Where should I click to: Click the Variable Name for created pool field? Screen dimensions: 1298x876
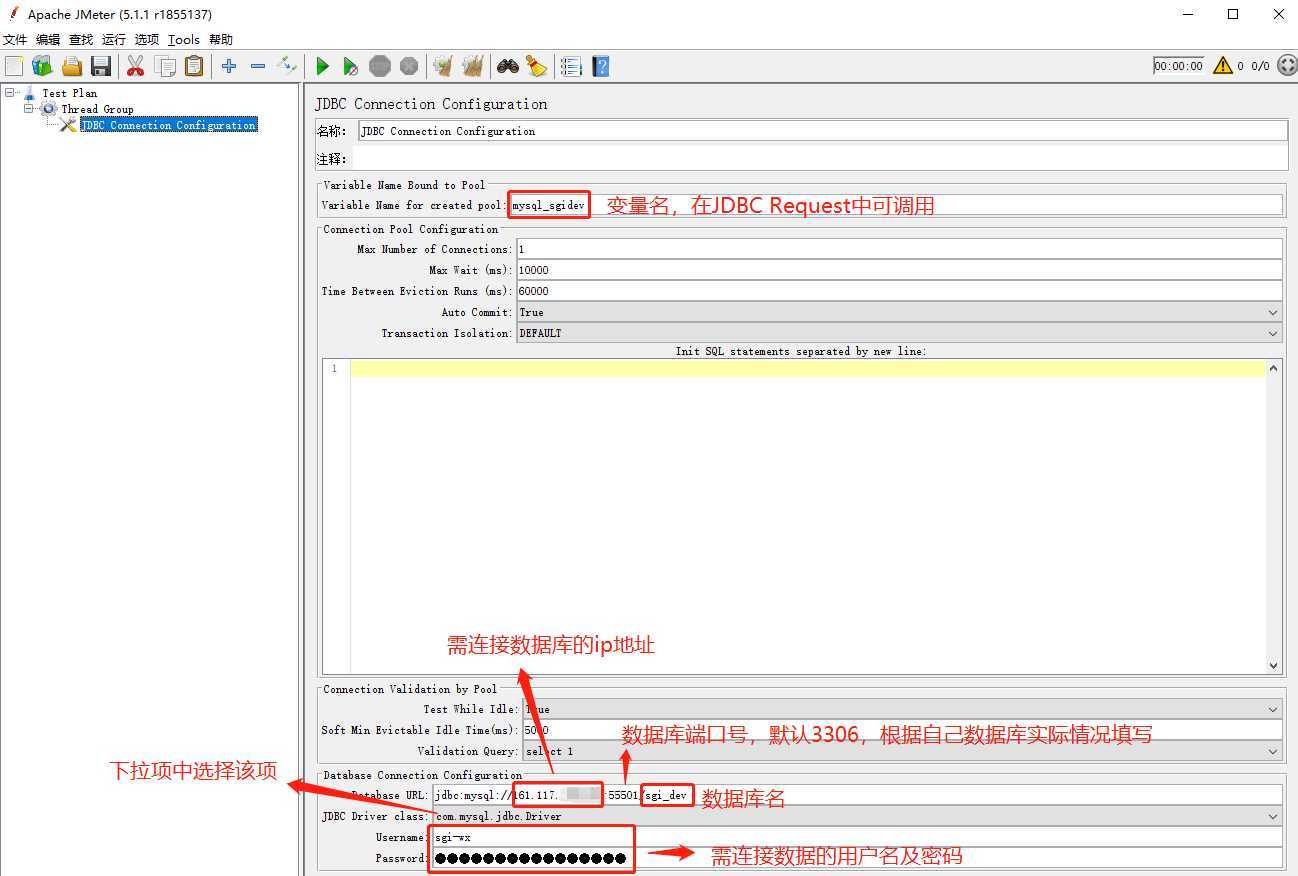point(895,205)
